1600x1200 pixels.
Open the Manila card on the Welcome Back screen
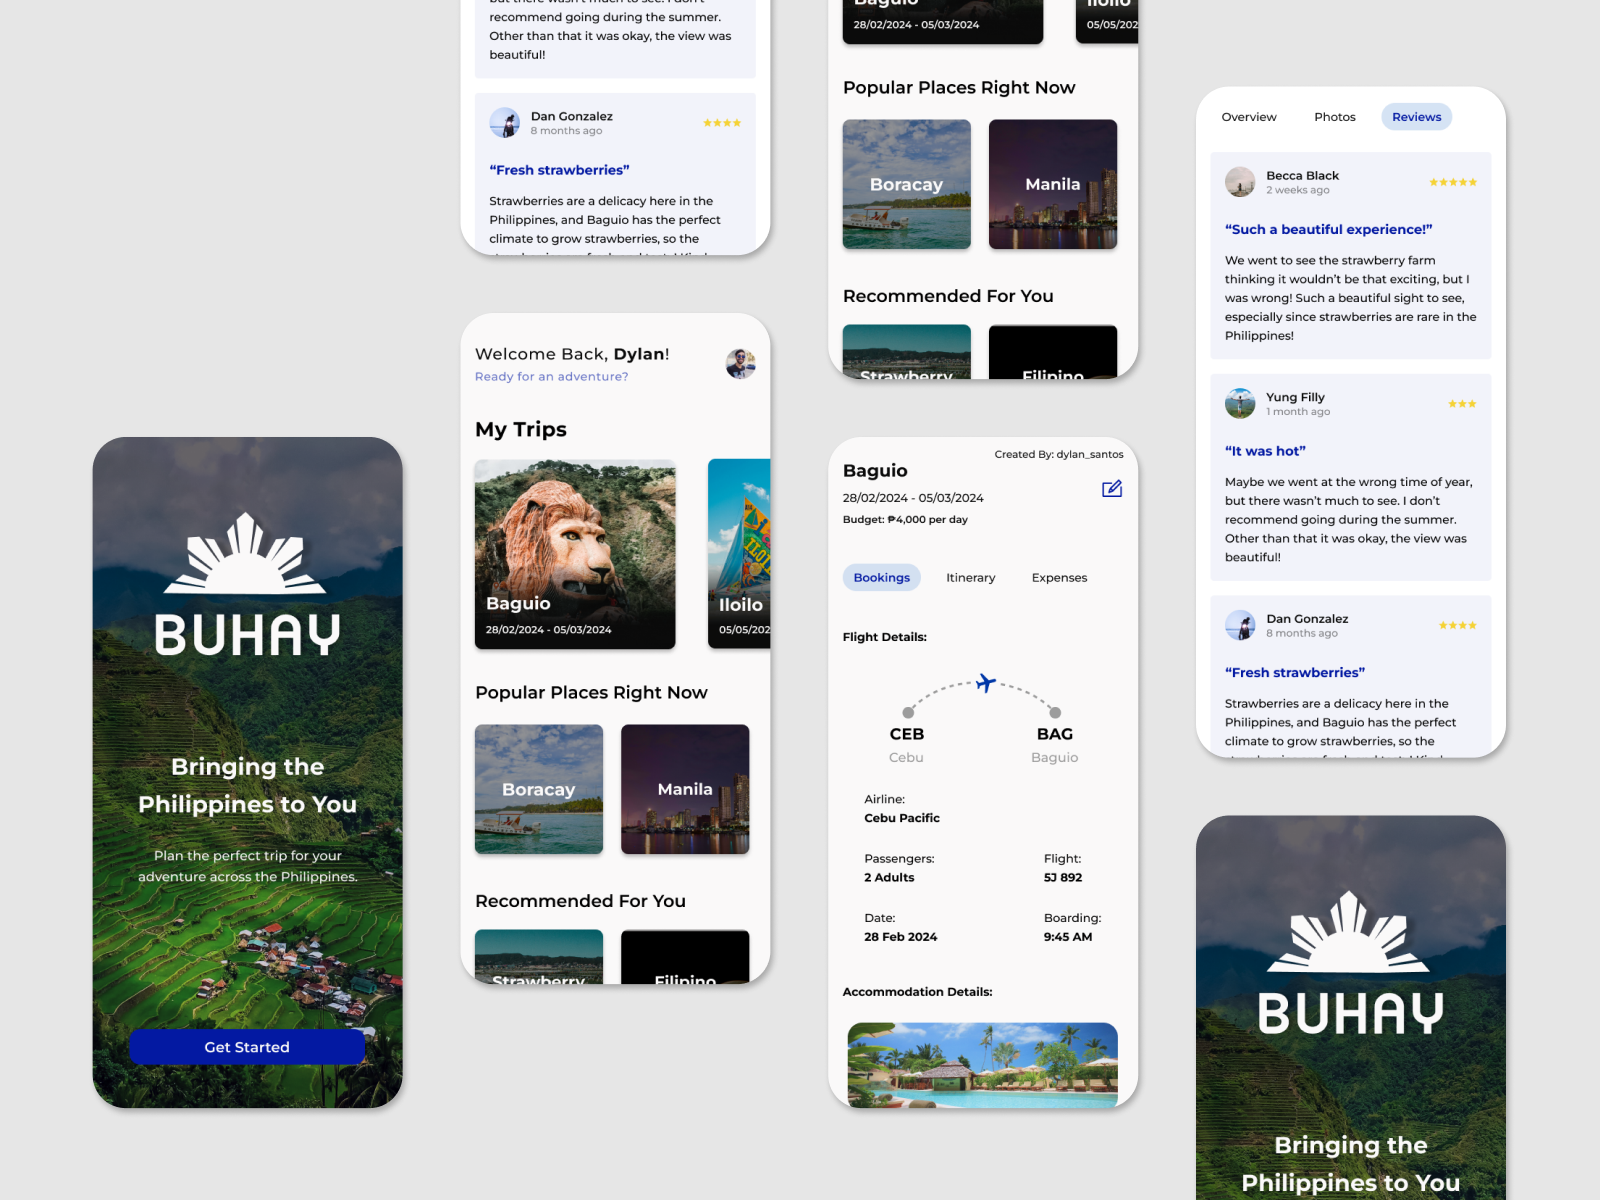(x=685, y=789)
